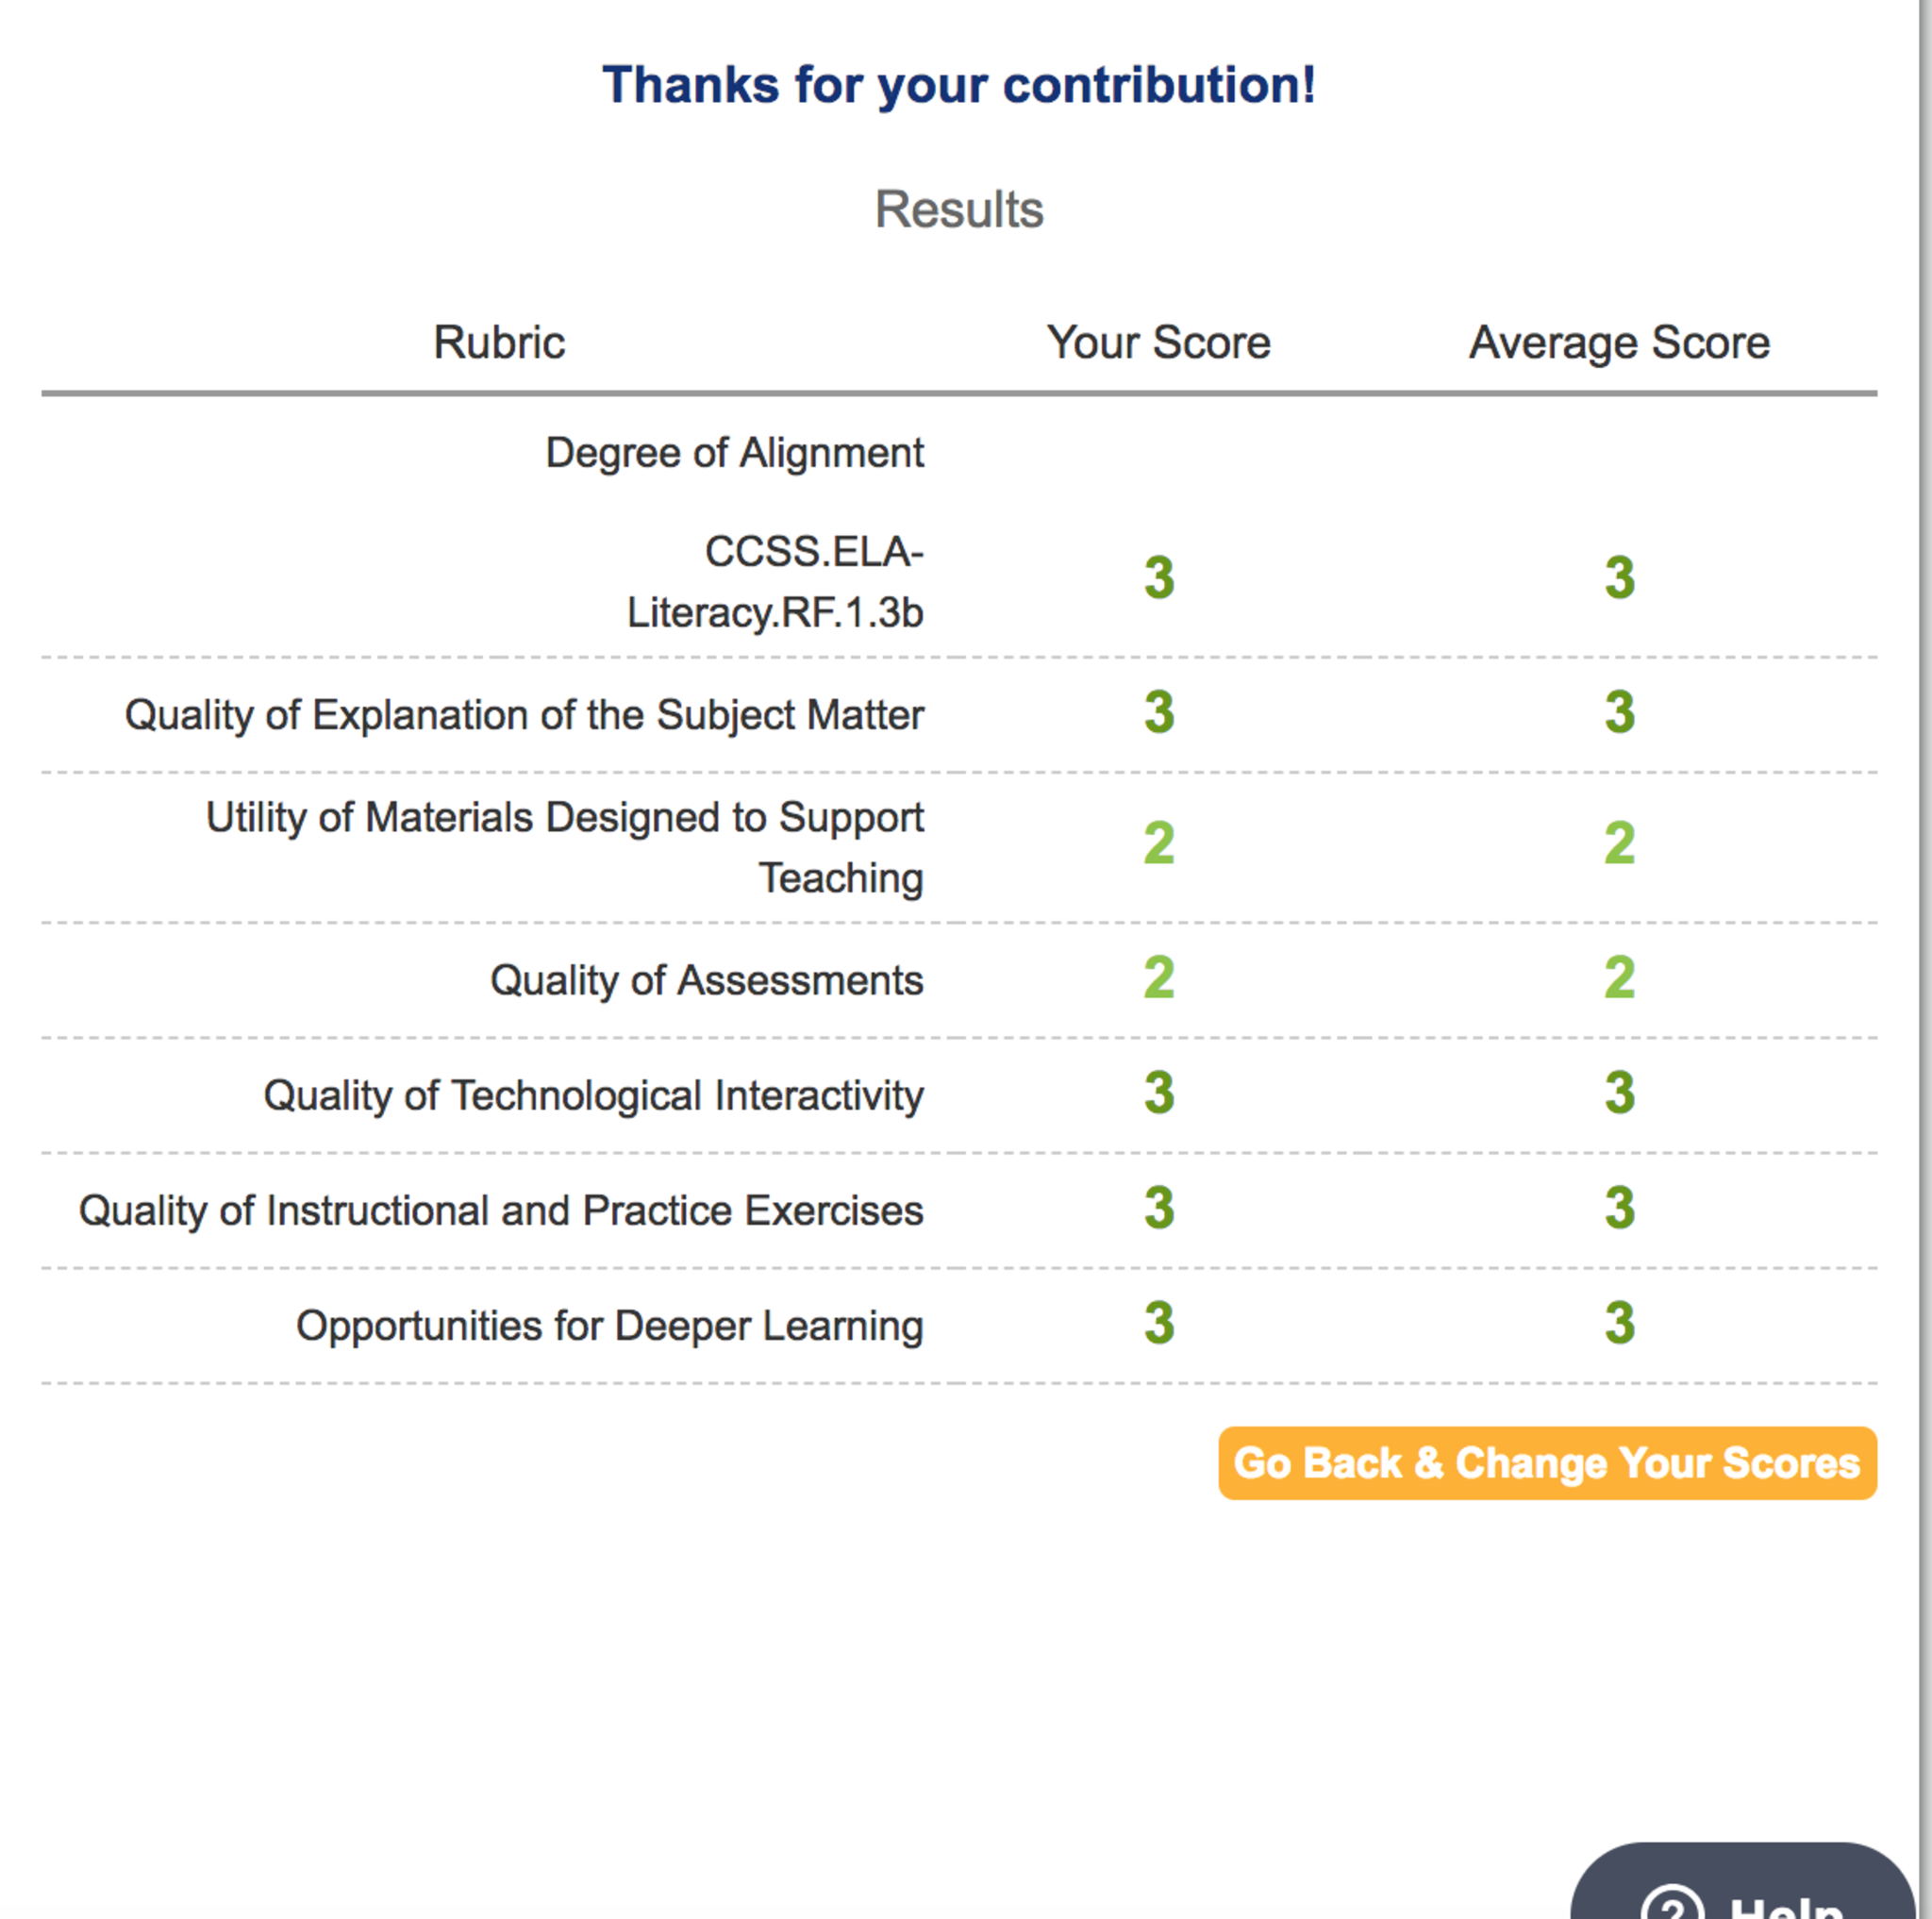Click the Quality of Assessments rubric label
Image resolution: width=1932 pixels, height=1919 pixels.
click(x=706, y=980)
